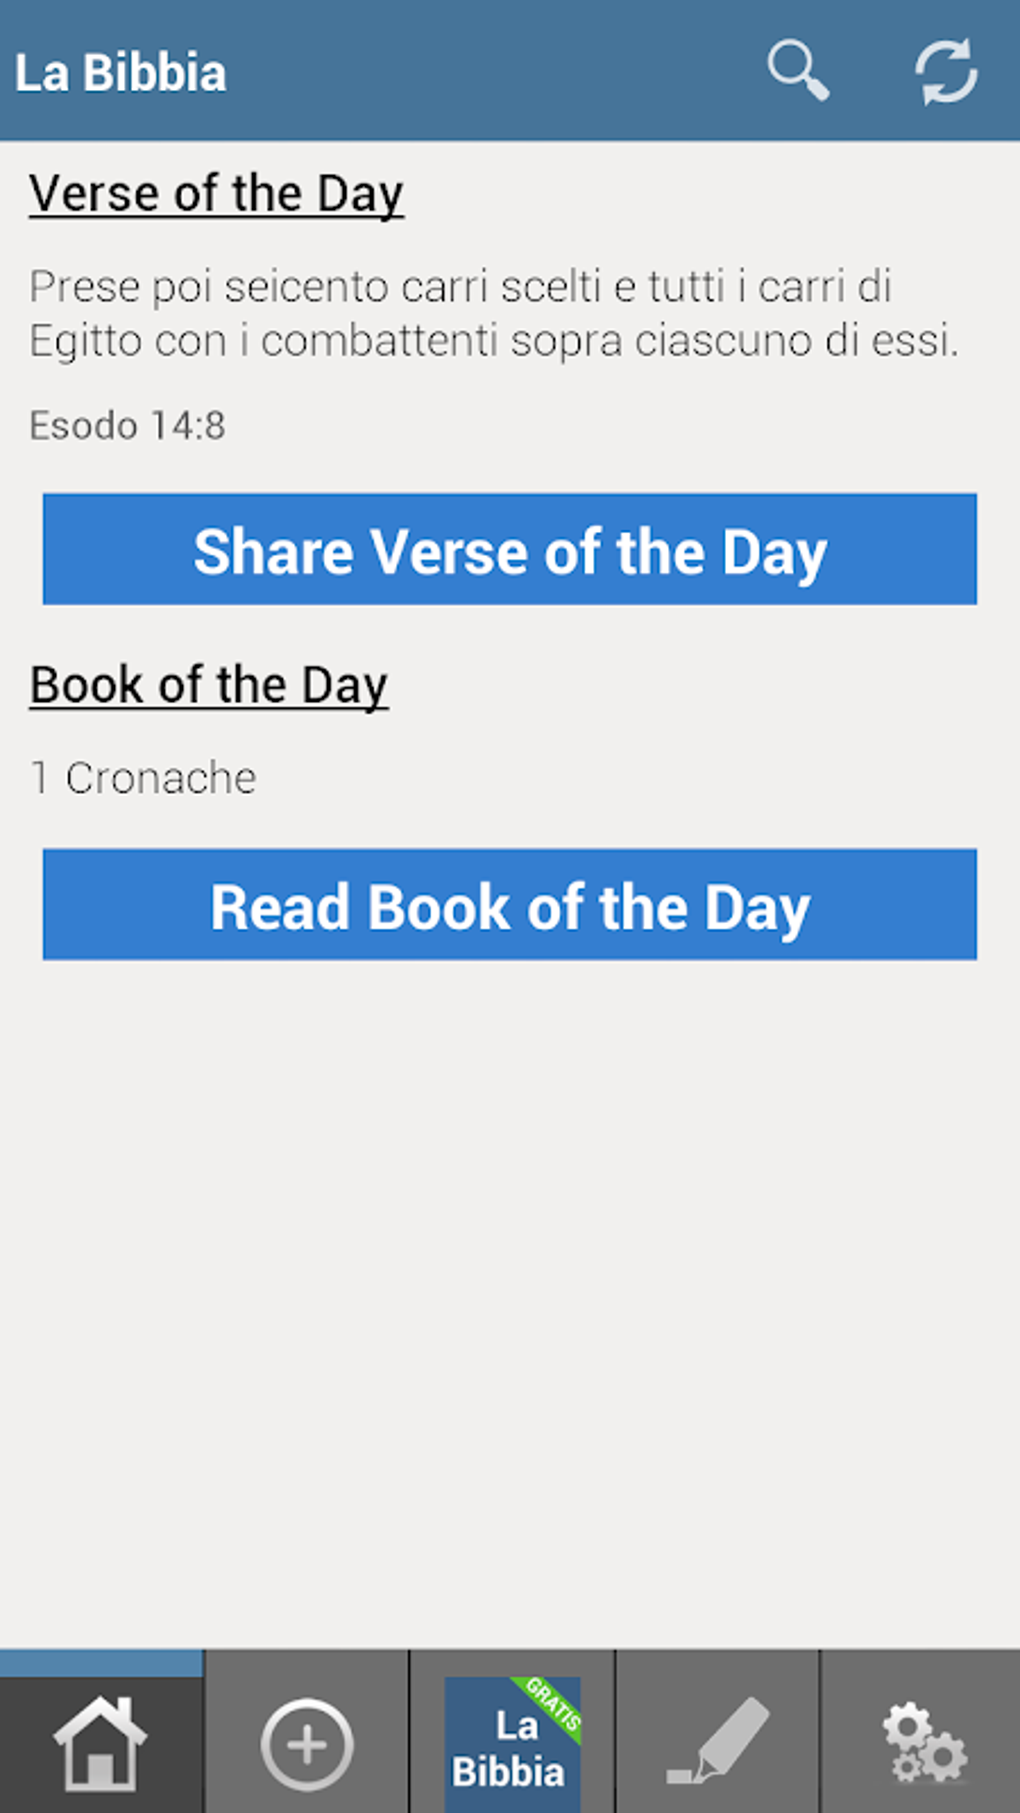Viewport: 1020px width, 1813px height.
Task: Tap the header bar between title and search
Action: pos(490,70)
